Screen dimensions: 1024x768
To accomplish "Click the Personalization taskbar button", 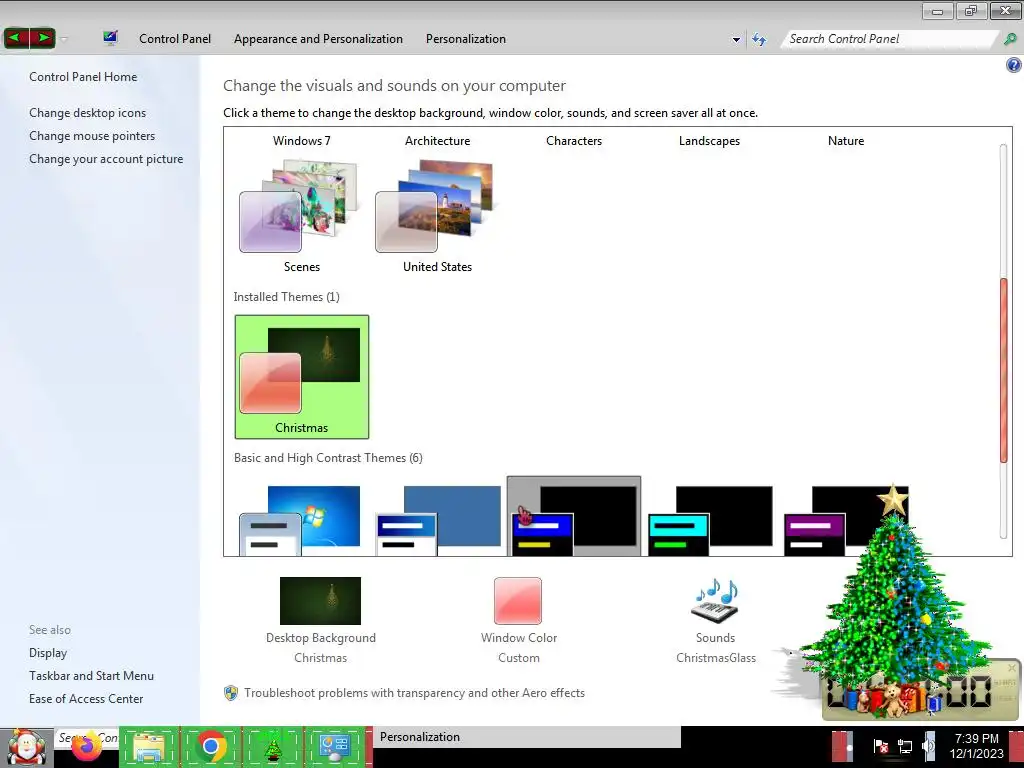I will (x=526, y=737).
